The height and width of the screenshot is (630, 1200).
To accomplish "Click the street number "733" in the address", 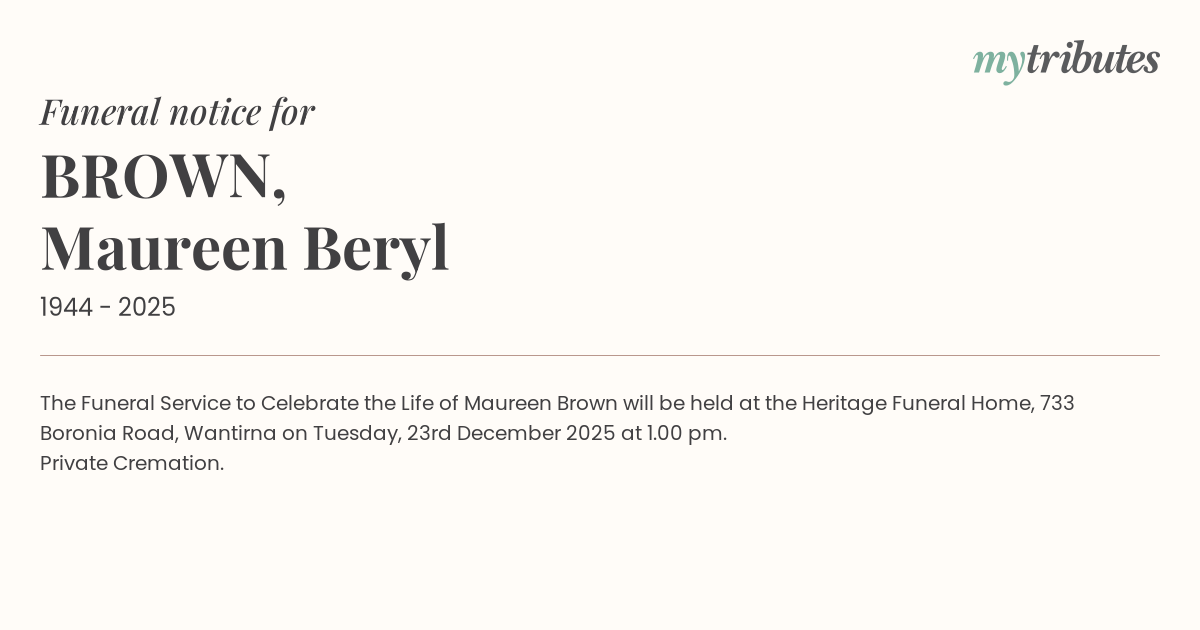I will [x=1057, y=404].
